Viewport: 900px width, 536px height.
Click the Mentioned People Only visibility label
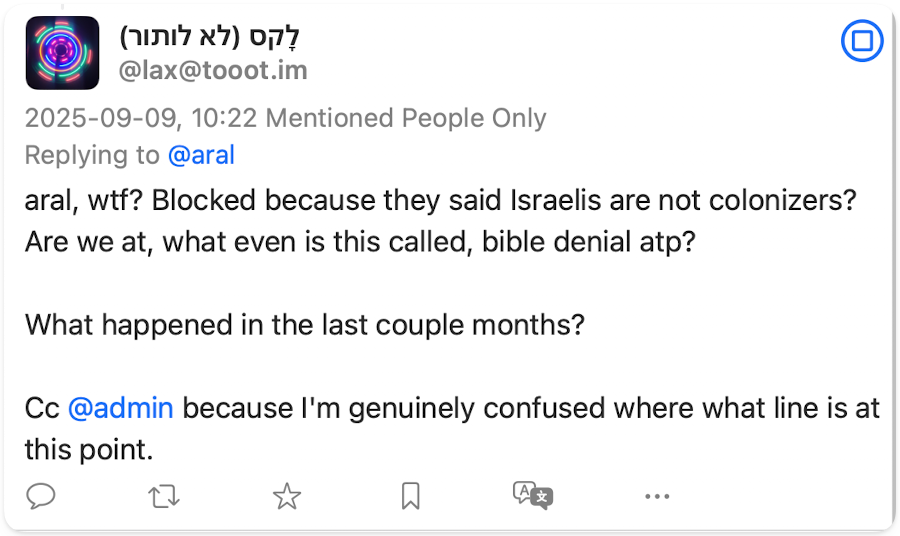coord(406,118)
